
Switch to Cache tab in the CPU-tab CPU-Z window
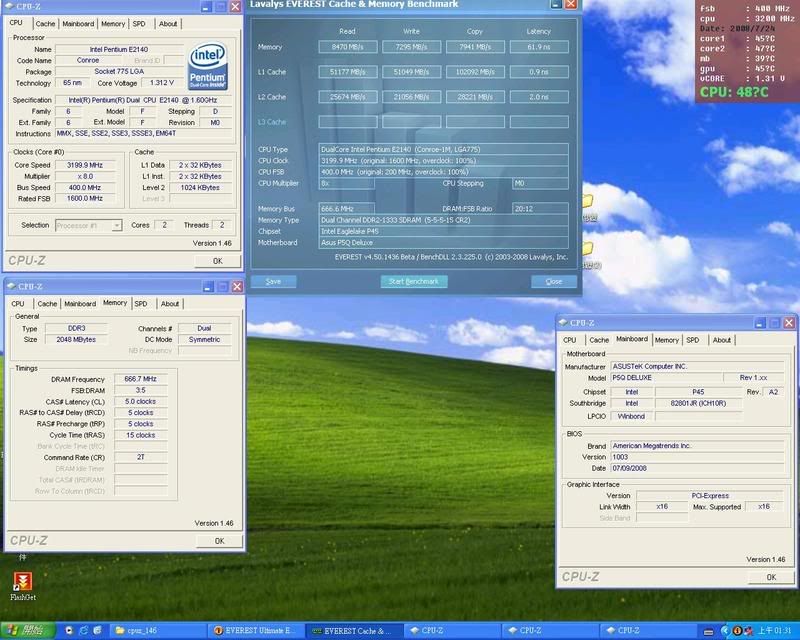(45, 23)
